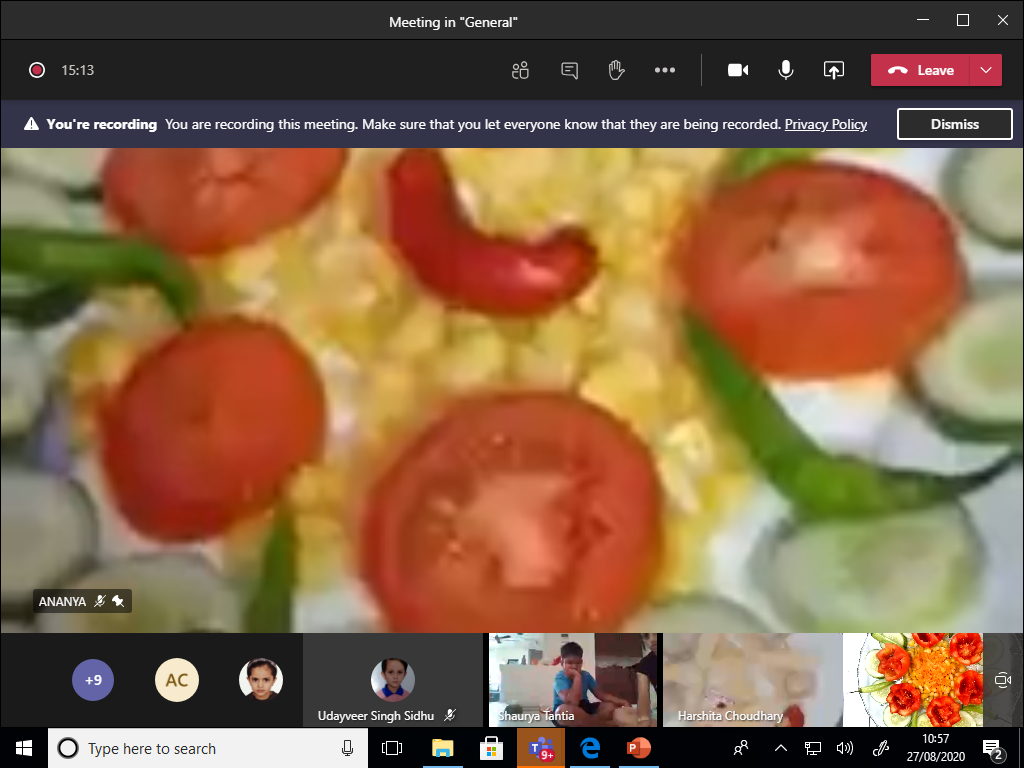Open the Windows Ink pen tray icon
This screenshot has height=768, width=1024.
[881, 748]
